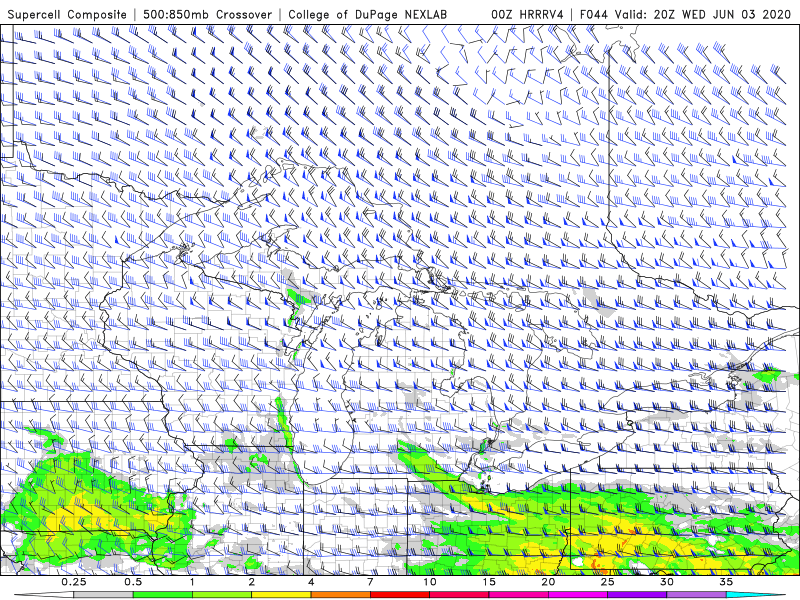The height and width of the screenshot is (600, 800).
Task: Click the "1" legend value
Action: pos(192,582)
